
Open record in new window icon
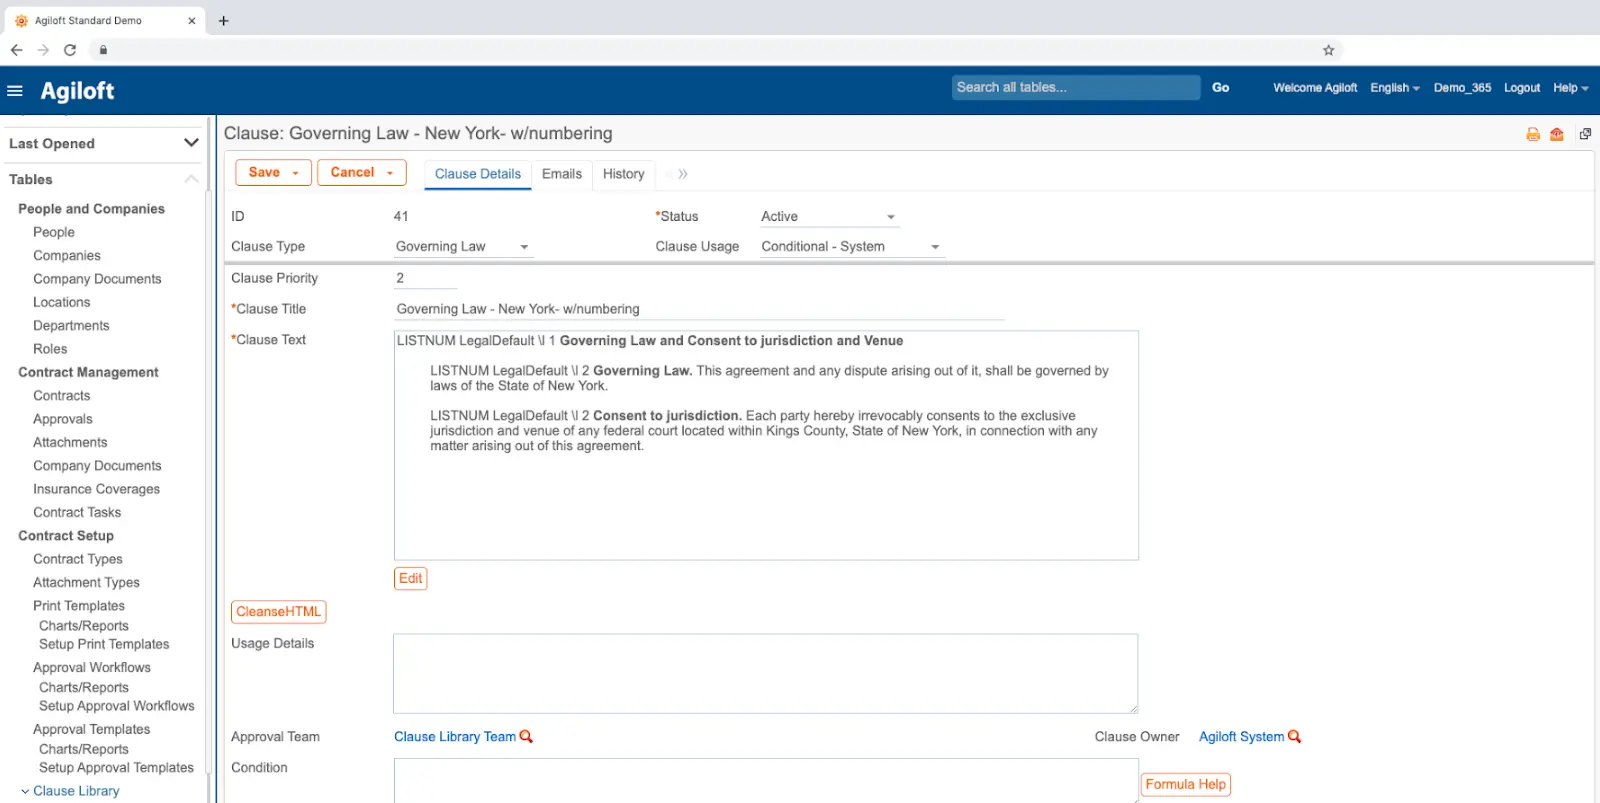pos(1585,134)
